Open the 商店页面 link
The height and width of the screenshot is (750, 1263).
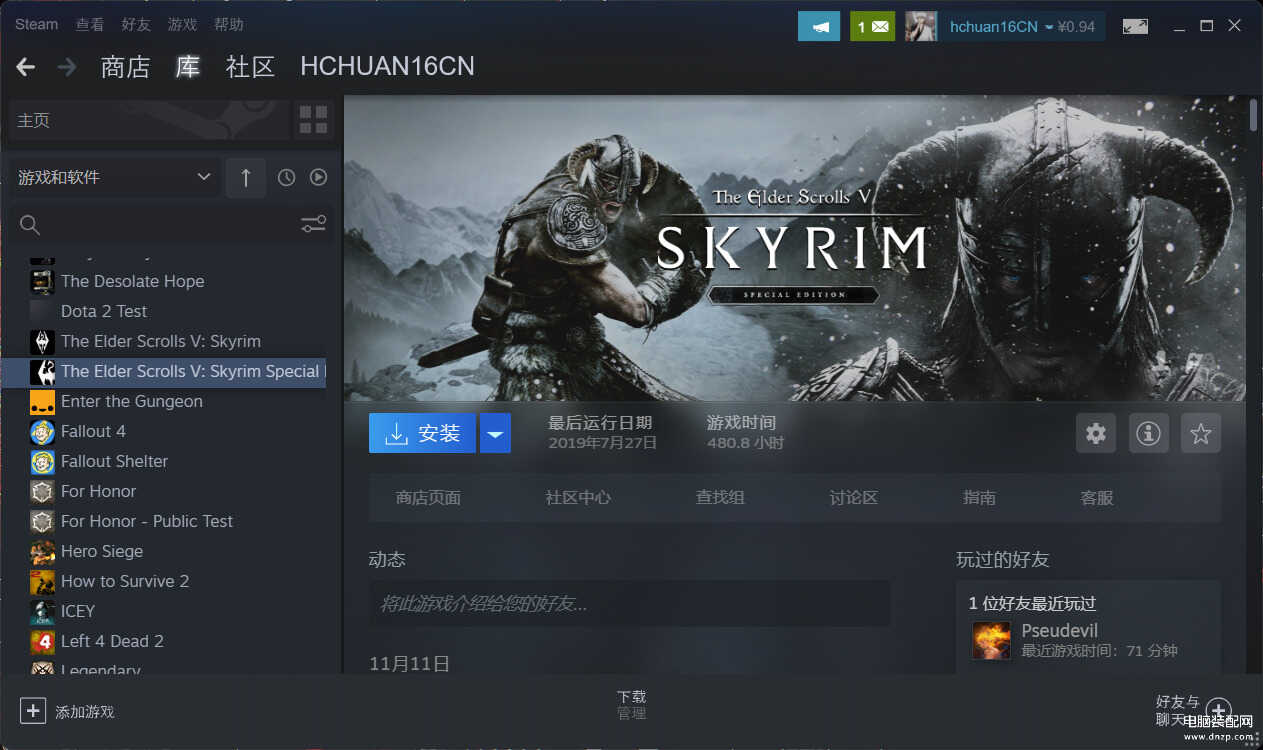pos(428,497)
